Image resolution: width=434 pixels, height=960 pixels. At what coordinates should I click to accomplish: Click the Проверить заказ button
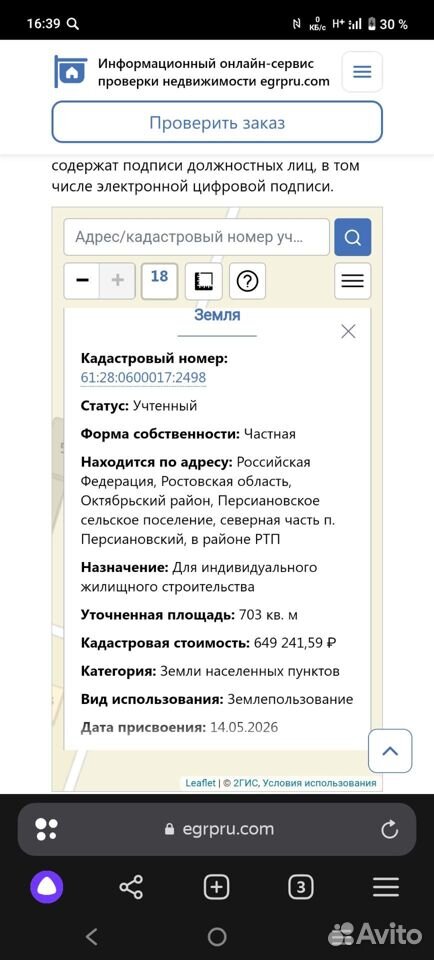[x=217, y=122]
